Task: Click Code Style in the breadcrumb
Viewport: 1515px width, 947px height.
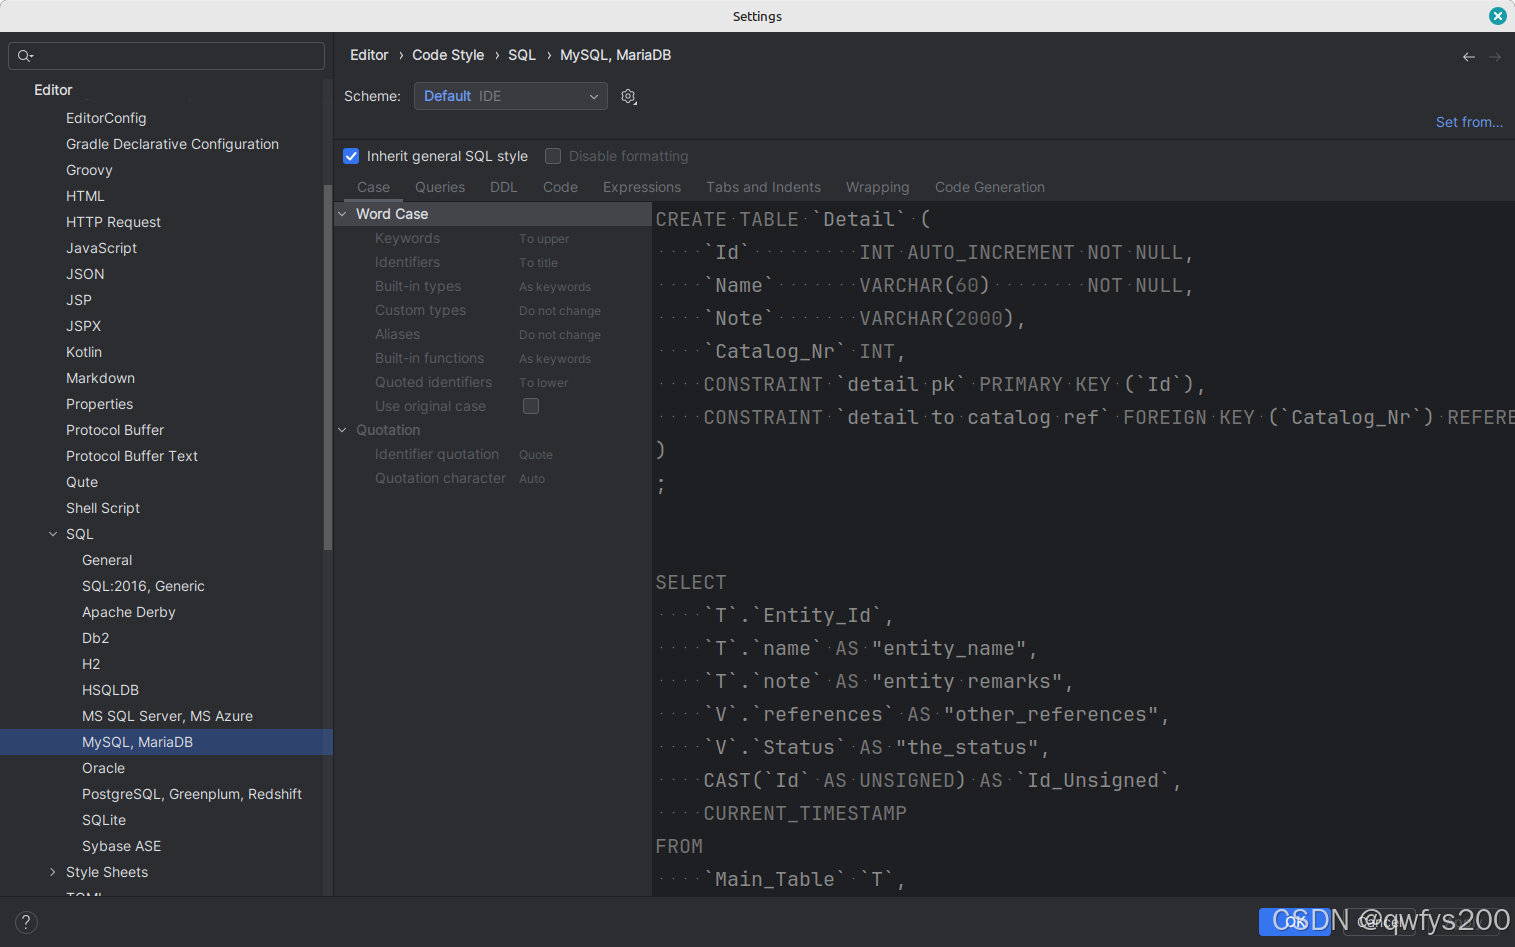Action: [x=448, y=55]
